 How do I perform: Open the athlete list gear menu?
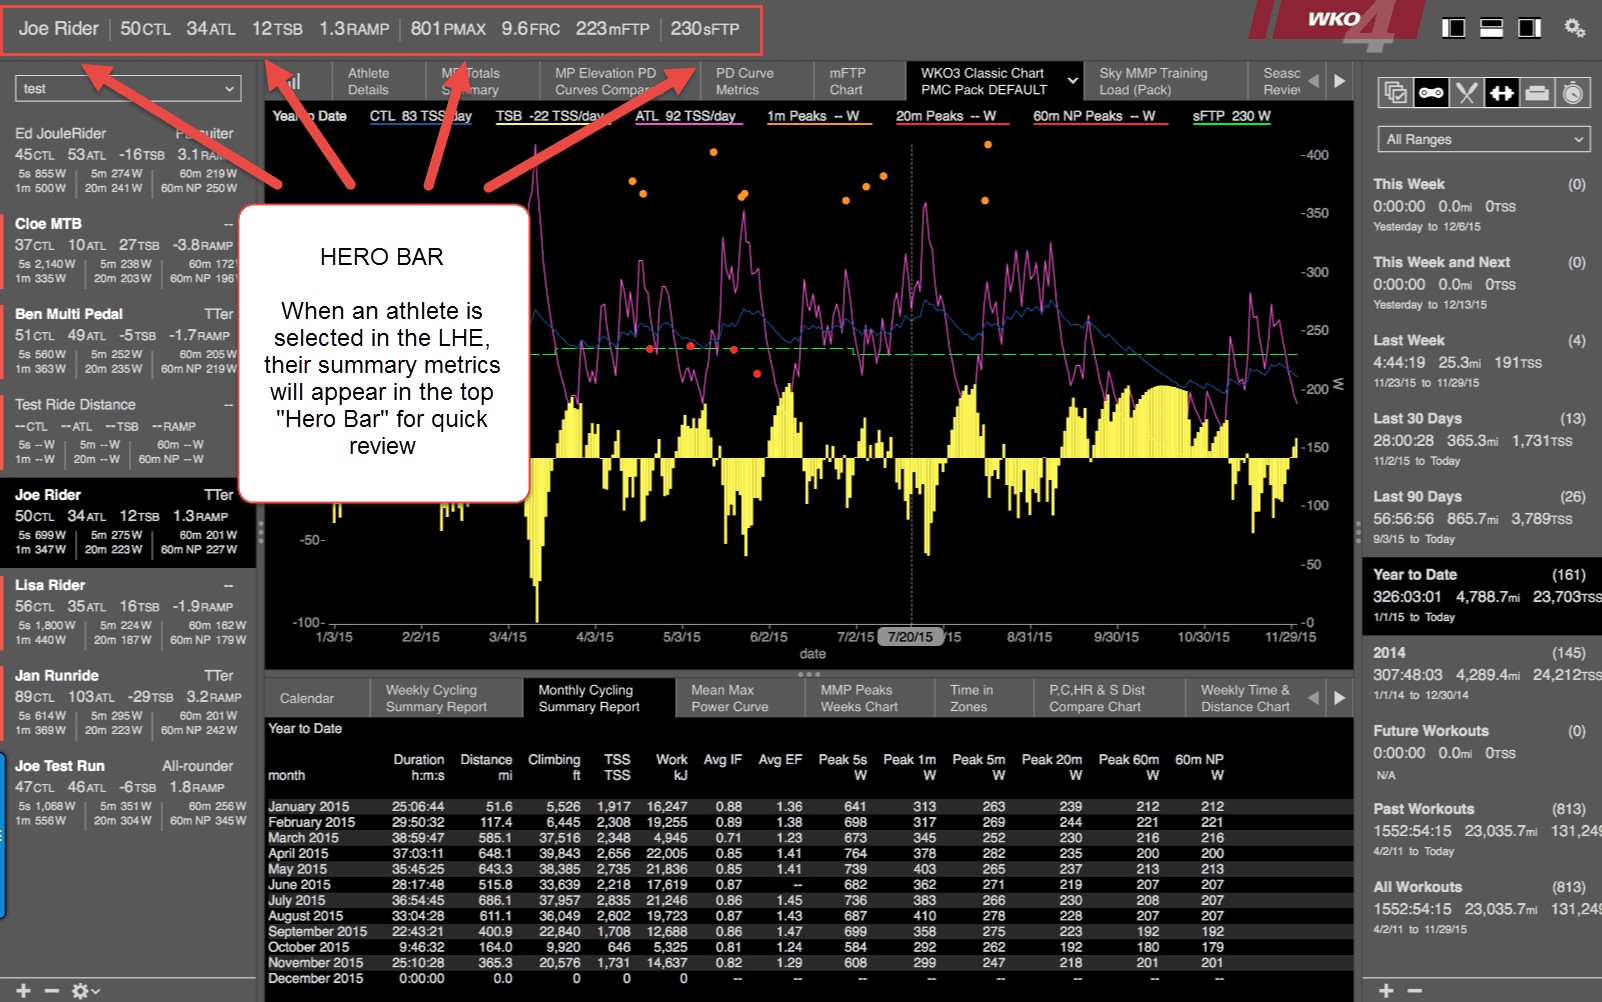click(x=85, y=990)
